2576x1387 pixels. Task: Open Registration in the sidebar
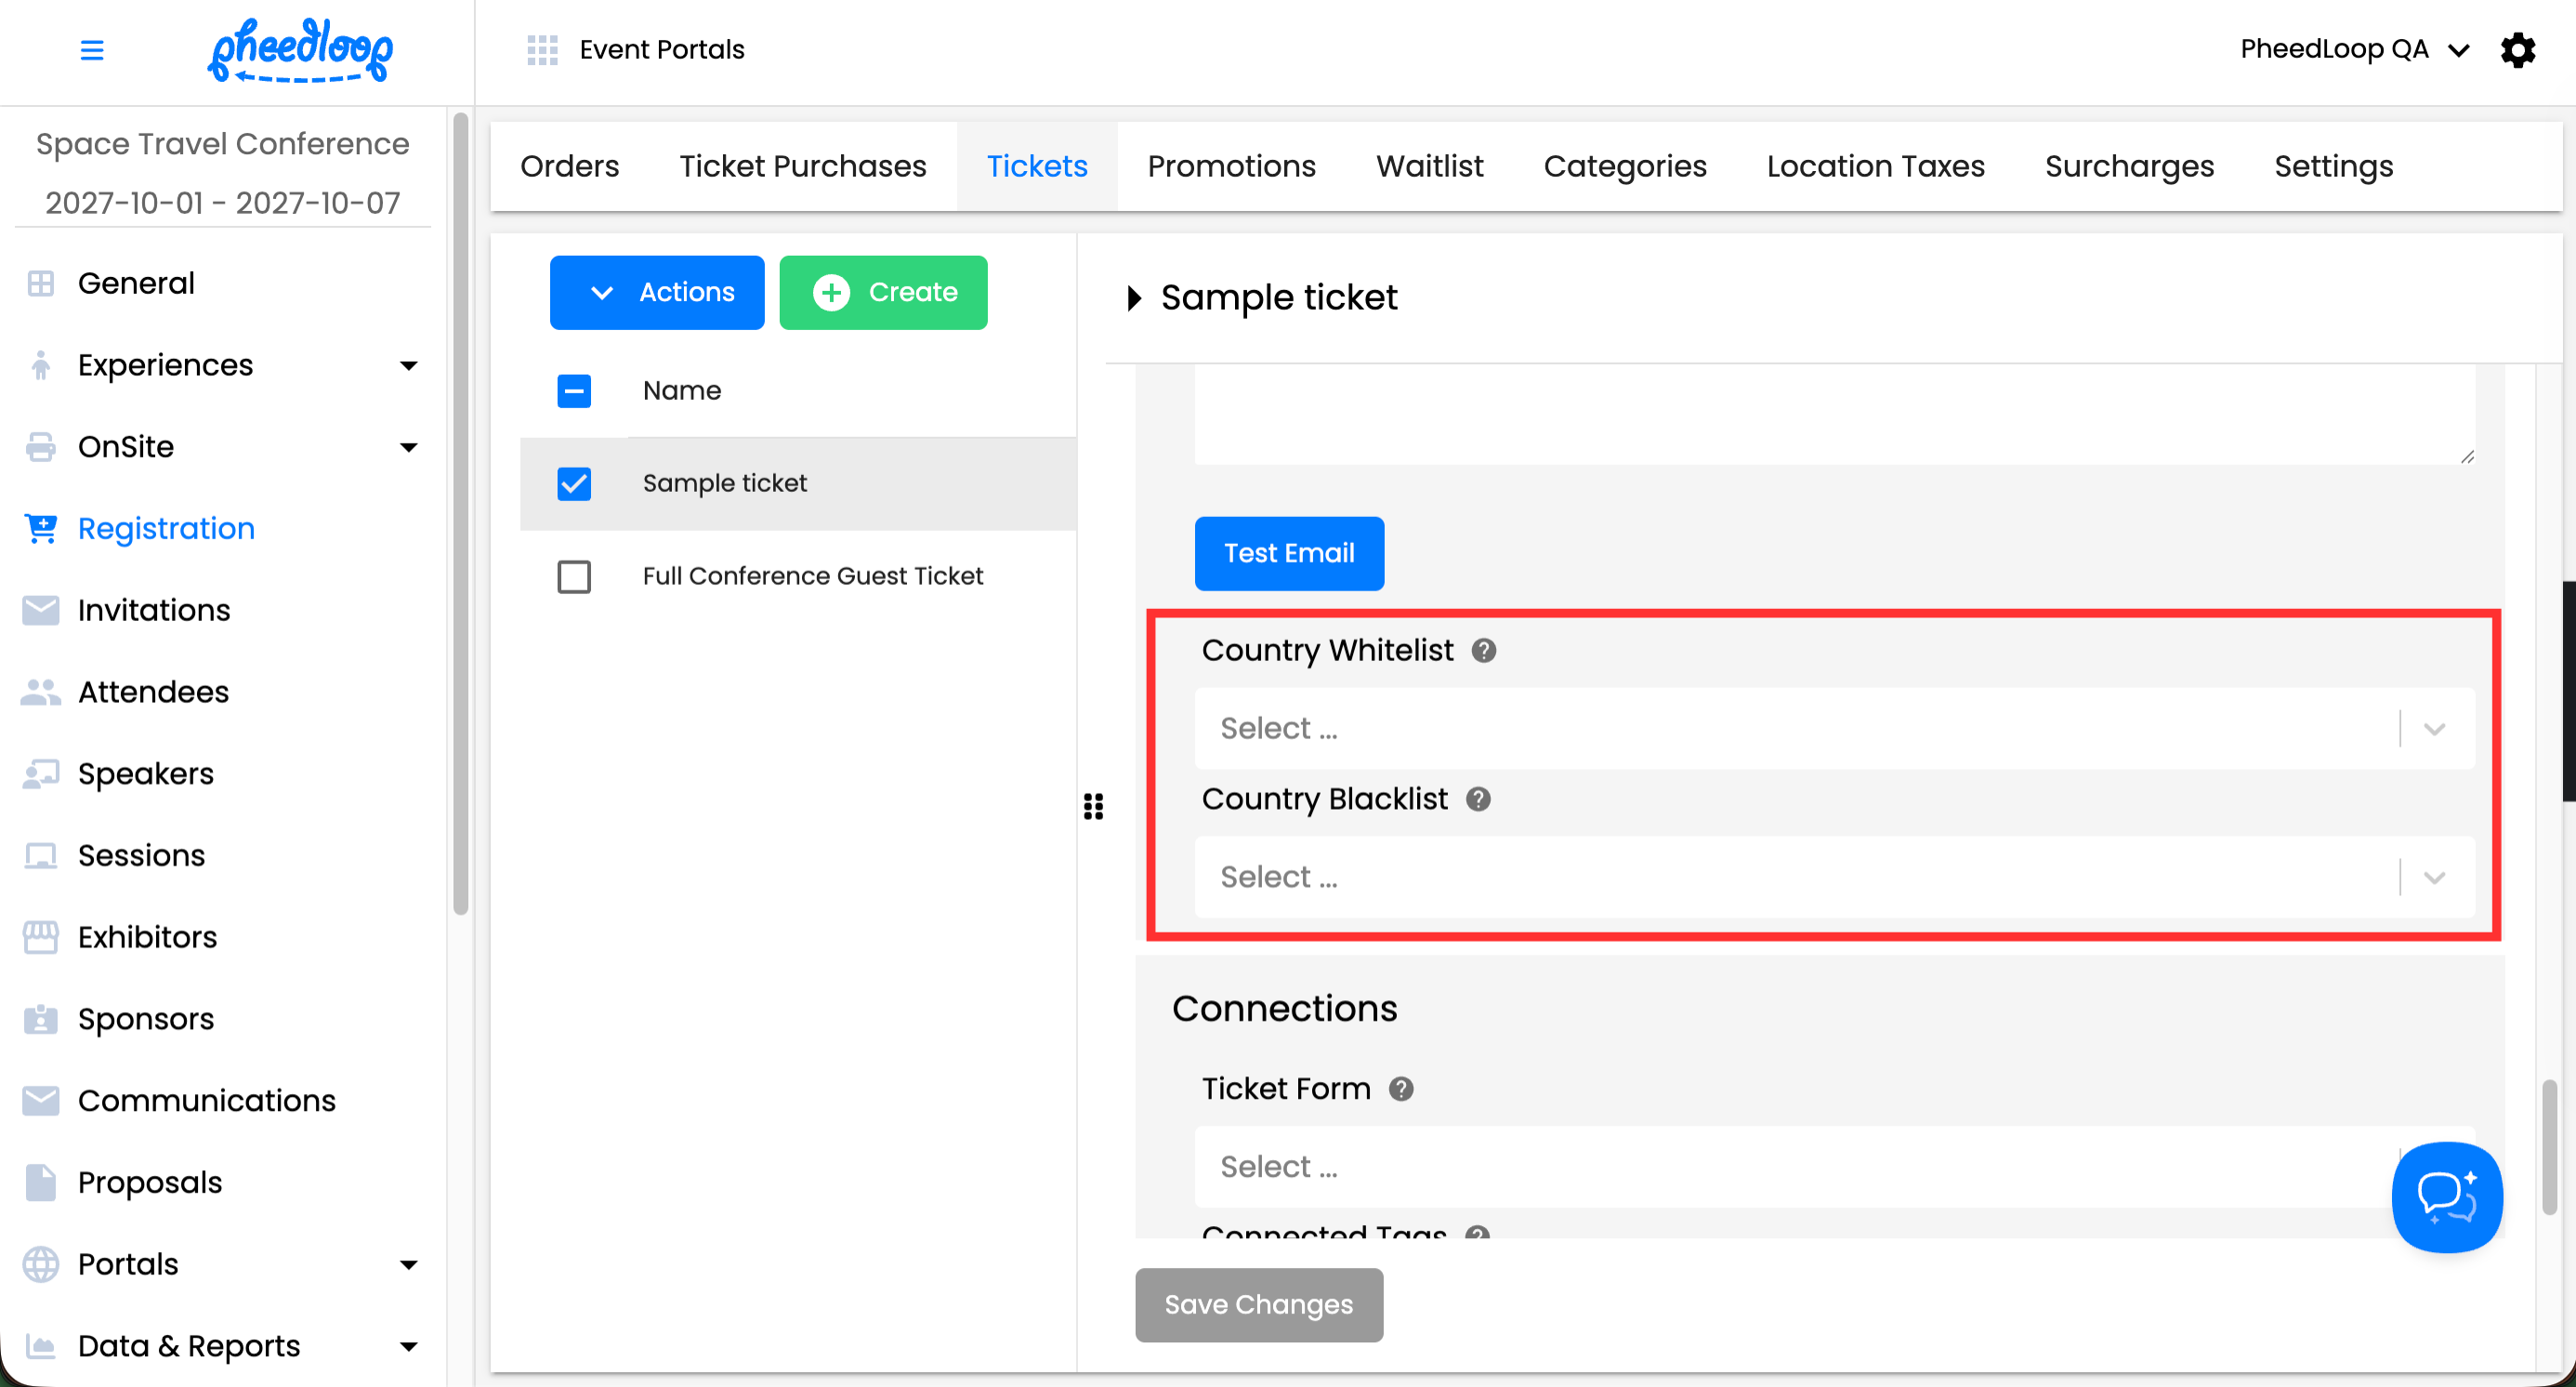point(166,528)
